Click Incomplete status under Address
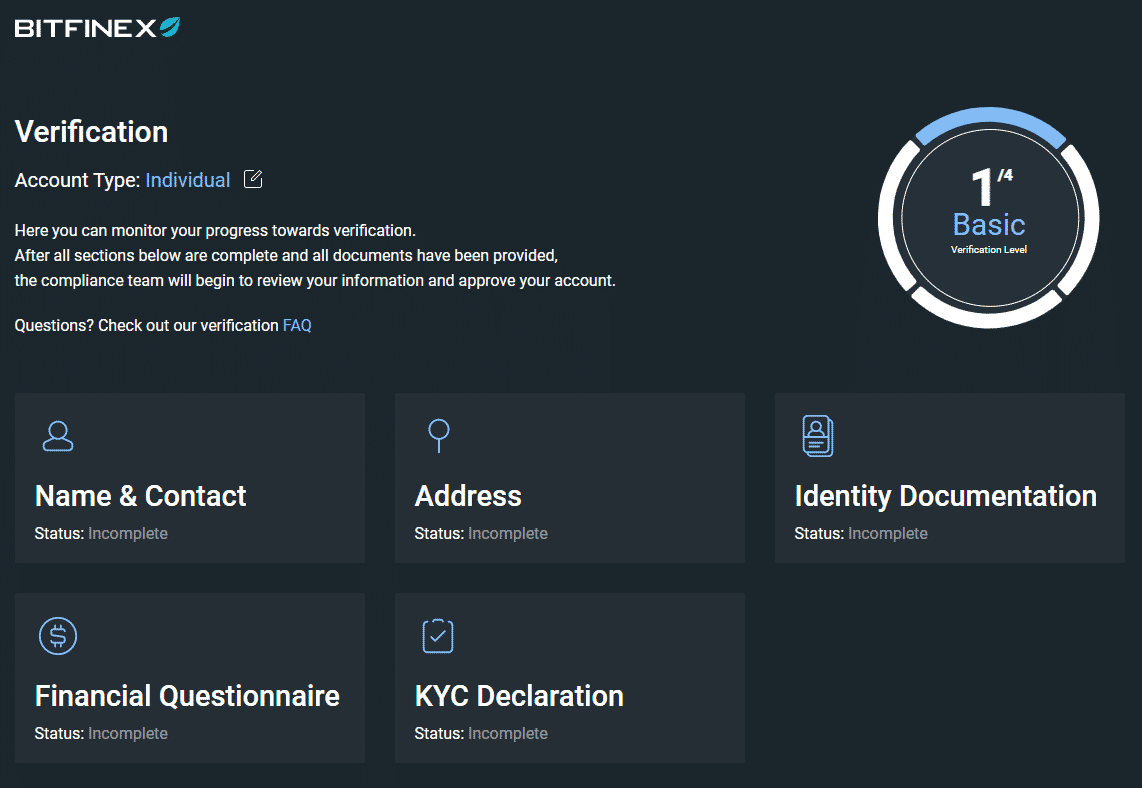Image resolution: width=1142 pixels, height=788 pixels. pyautogui.click(x=508, y=534)
